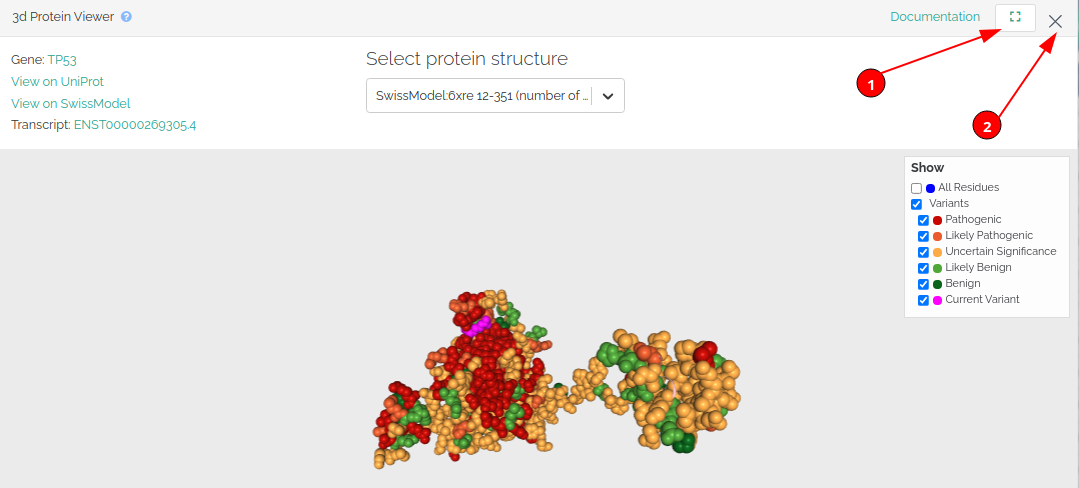Toggle the Likely Pathogenic checkbox
The width and height of the screenshot is (1079, 488).
pyautogui.click(x=923, y=236)
